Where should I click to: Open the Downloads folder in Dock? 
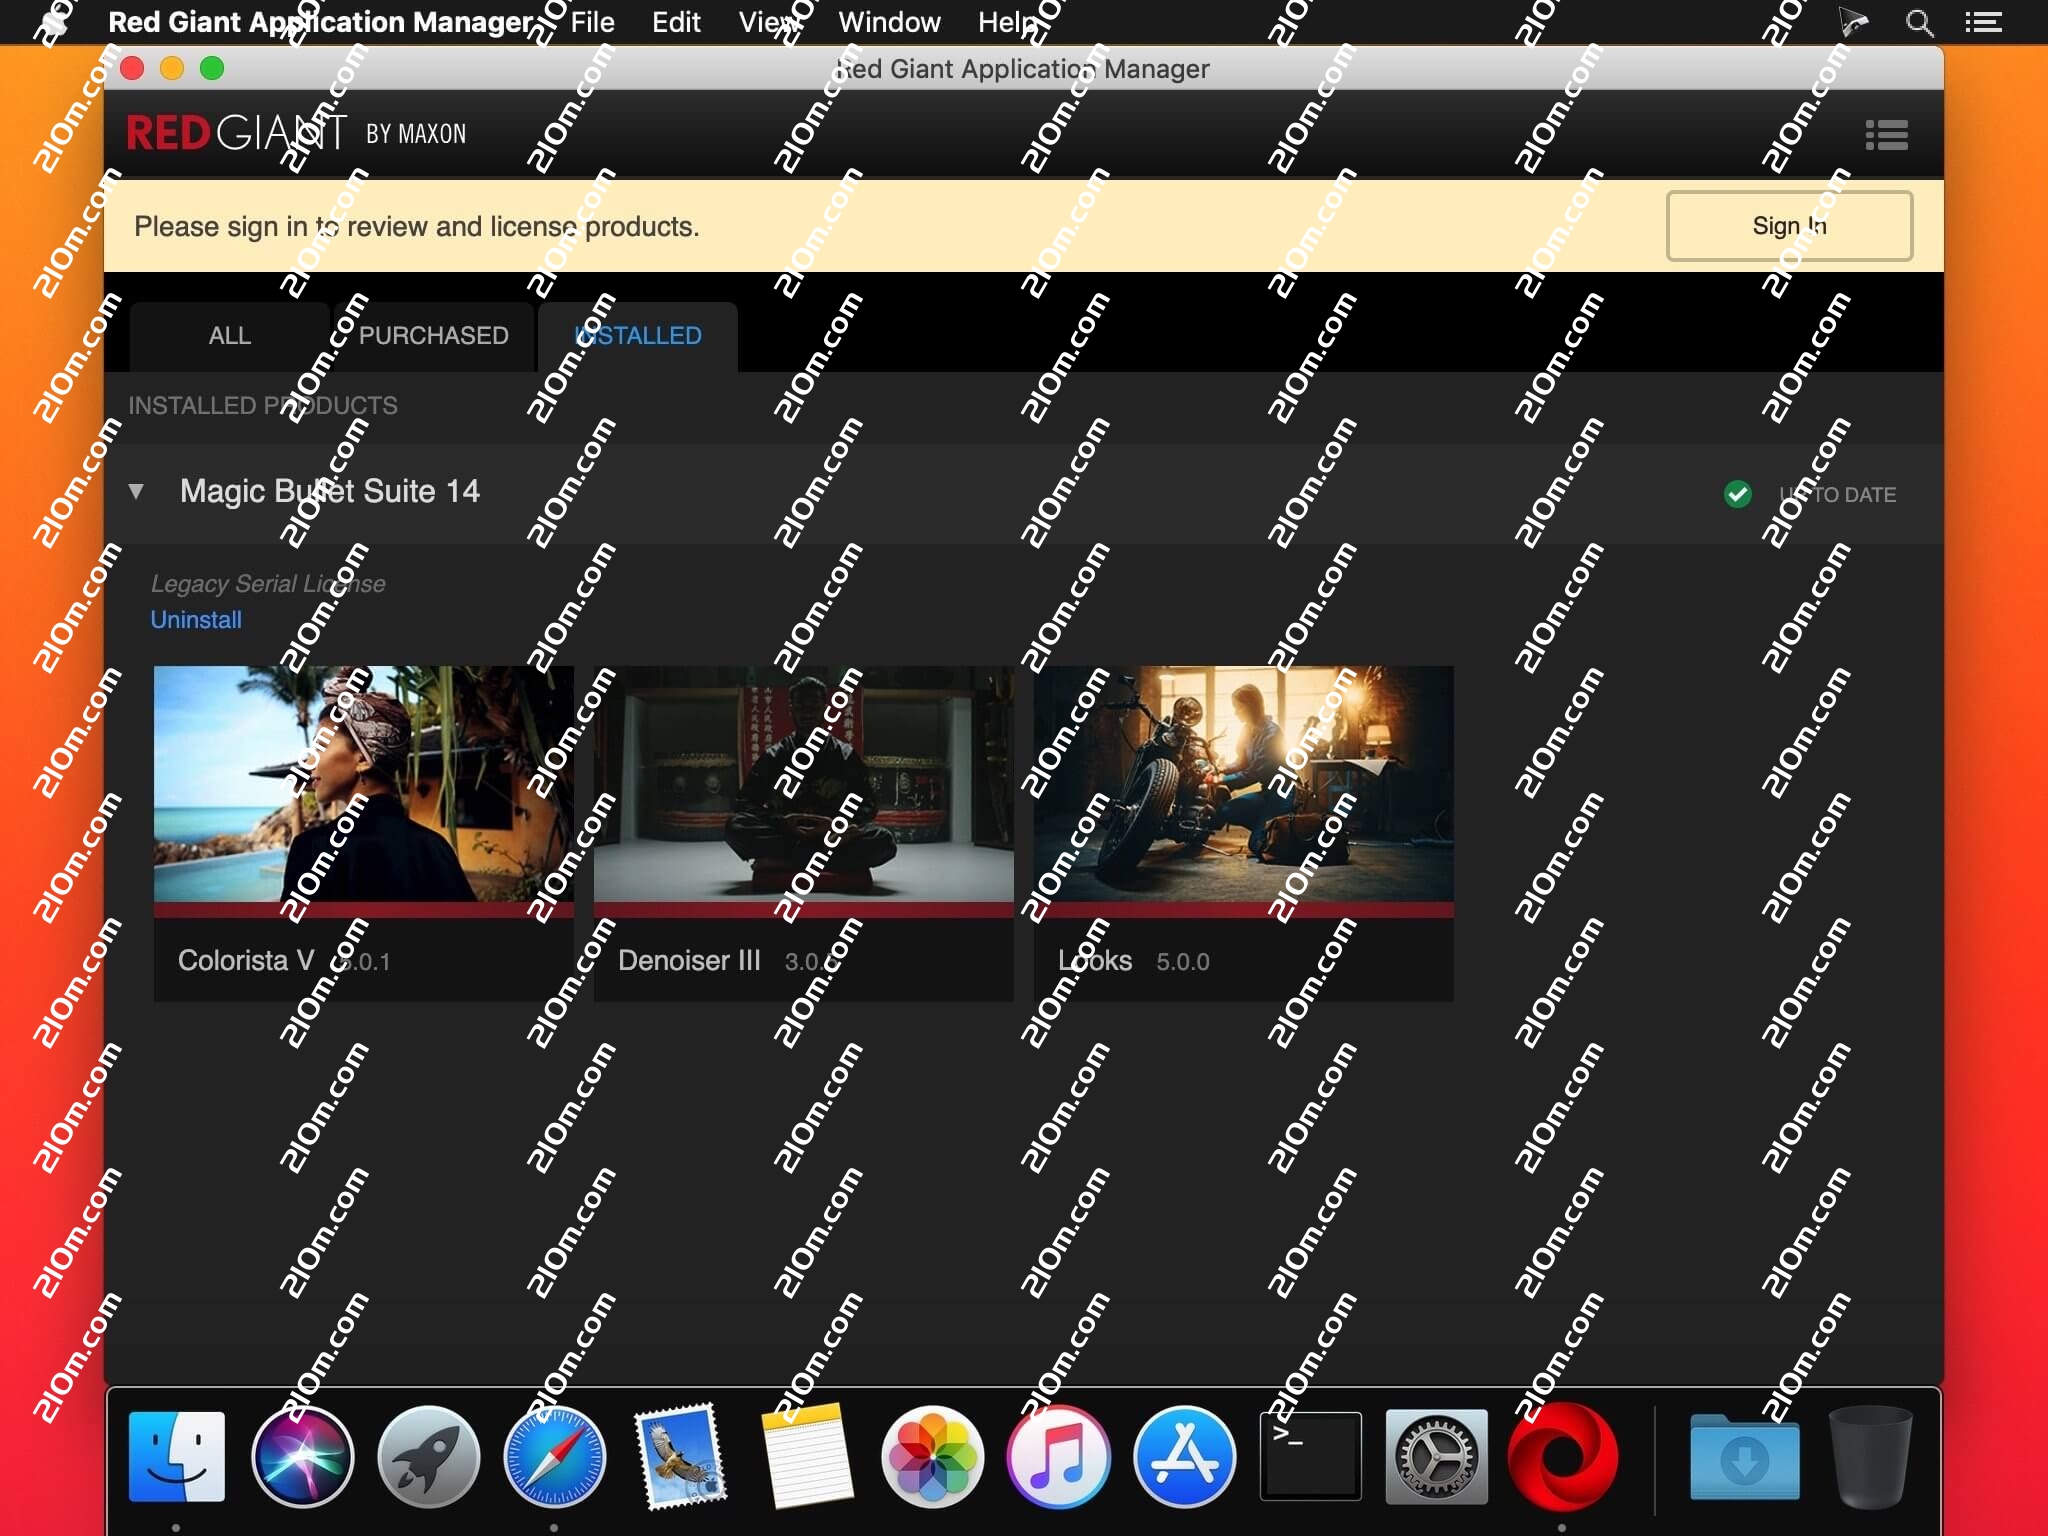click(x=1744, y=1458)
